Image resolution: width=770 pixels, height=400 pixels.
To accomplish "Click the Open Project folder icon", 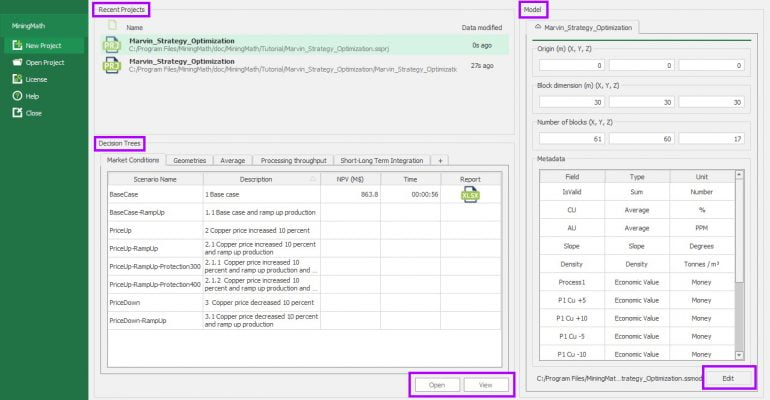I will pos(17,62).
